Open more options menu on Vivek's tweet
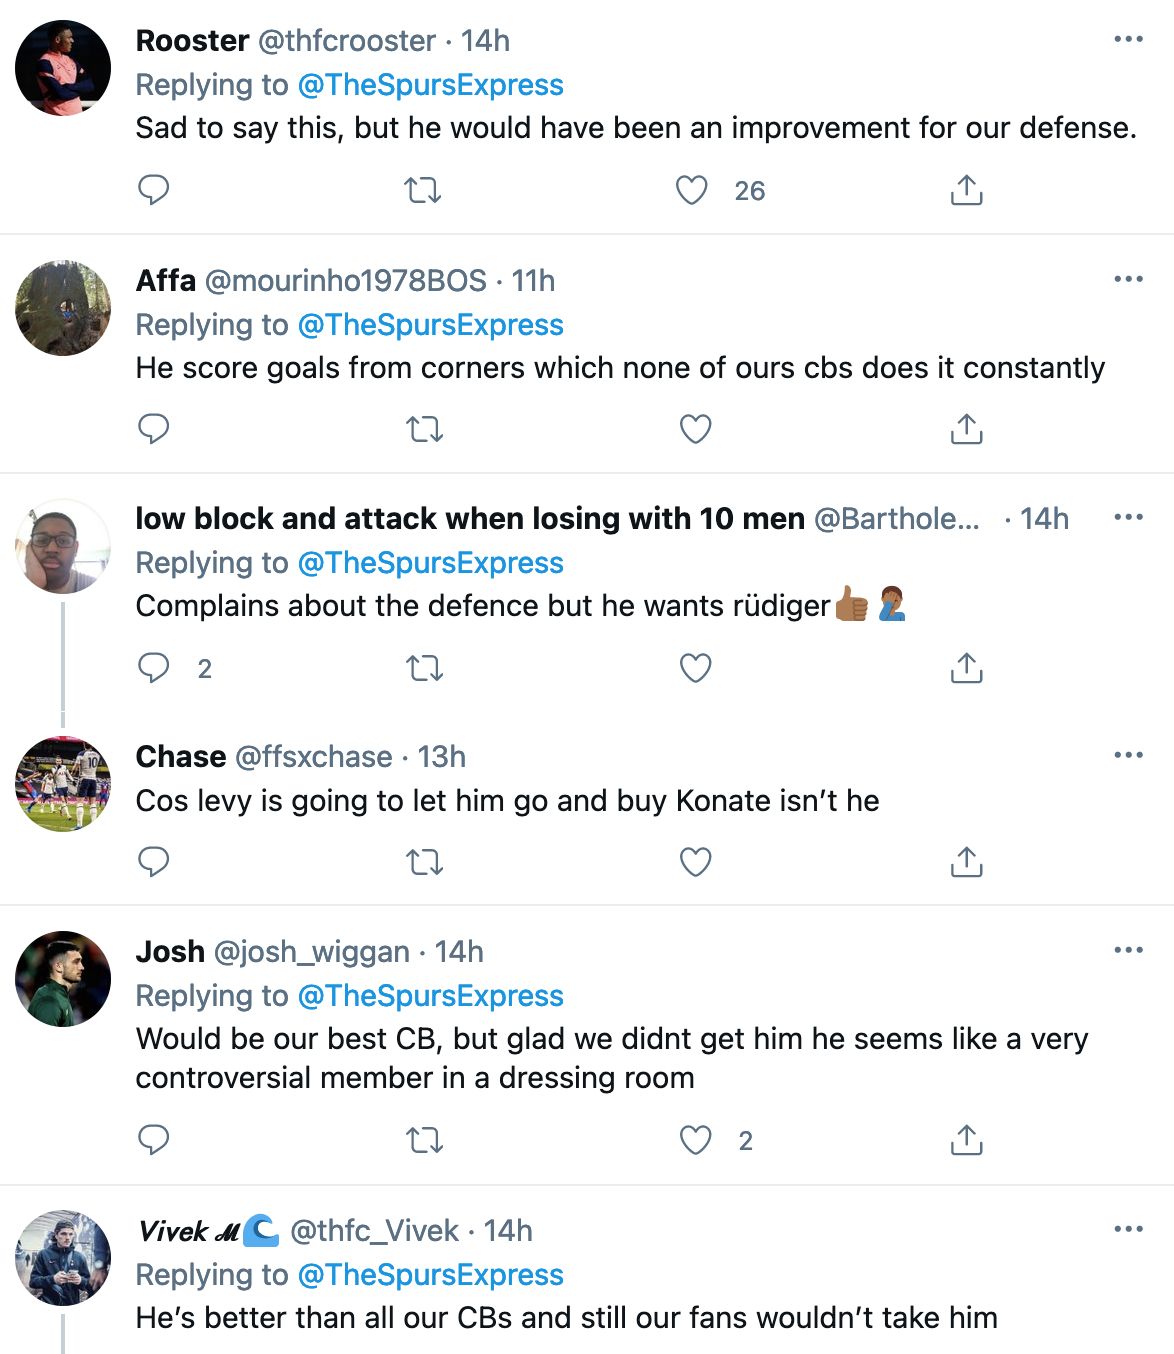This screenshot has height=1354, width=1174. [x=1128, y=1229]
